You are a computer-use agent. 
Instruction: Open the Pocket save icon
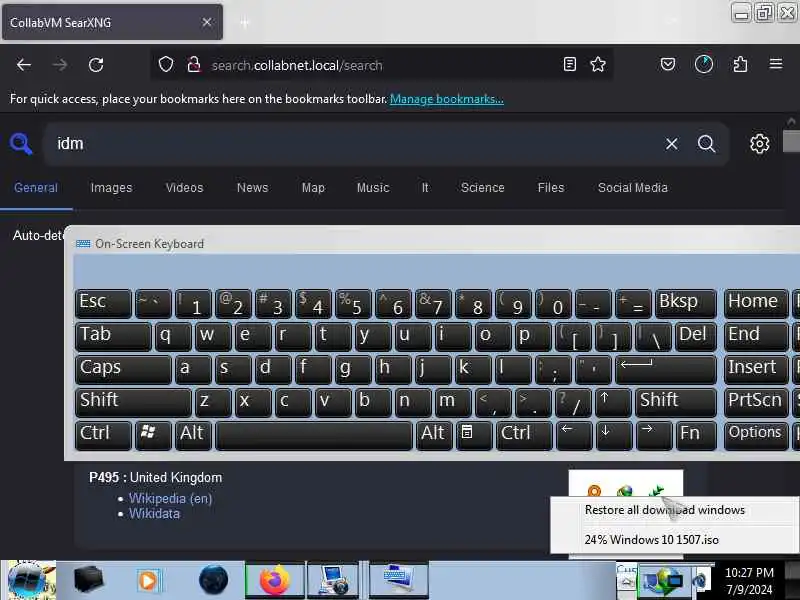pyautogui.click(x=668, y=64)
